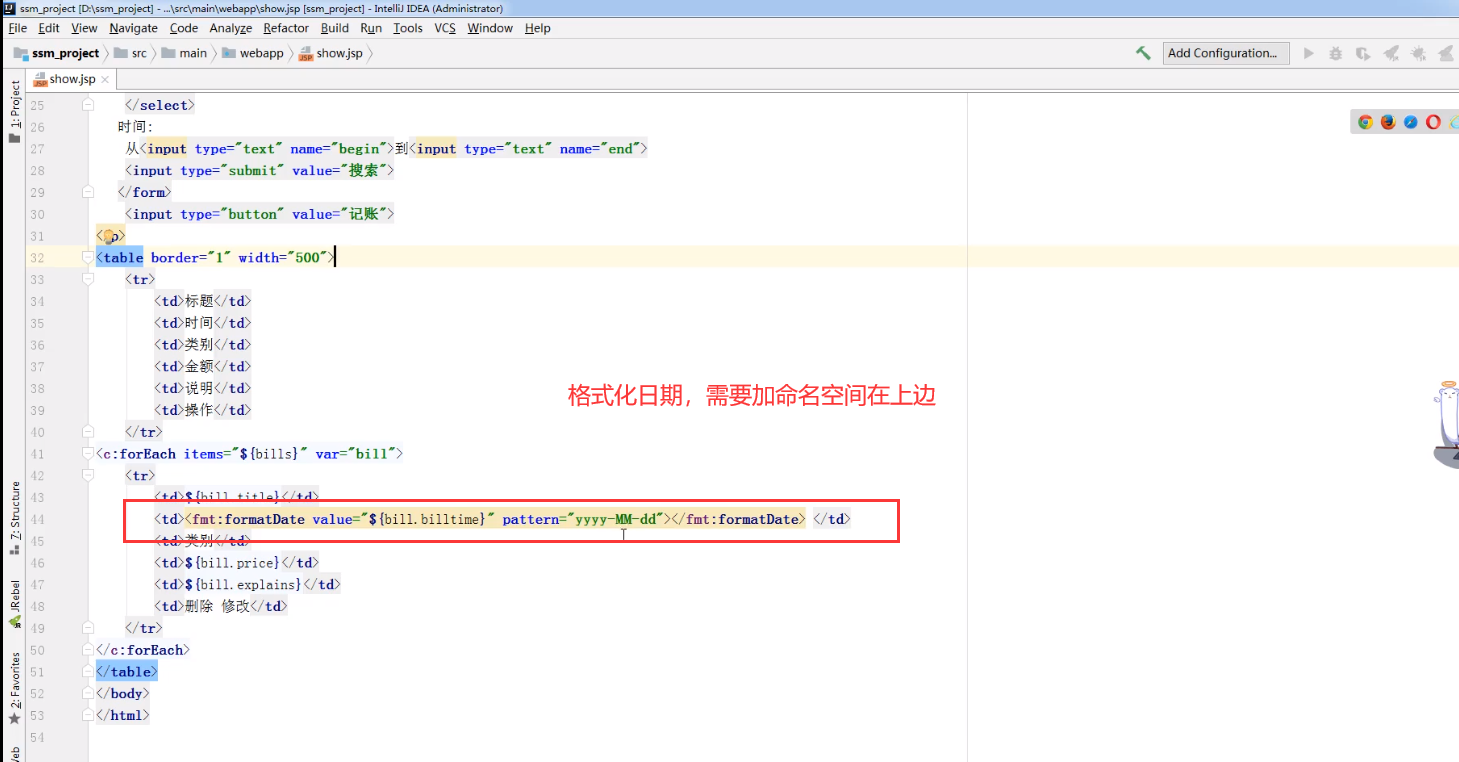Click line number 32 in the gutter
This screenshot has width=1459, height=762.
[x=37, y=257]
